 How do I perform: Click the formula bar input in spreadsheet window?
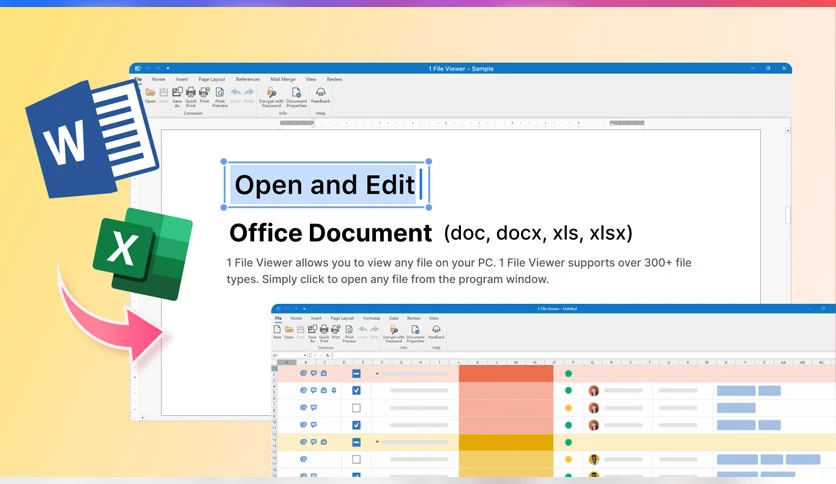click(584, 355)
